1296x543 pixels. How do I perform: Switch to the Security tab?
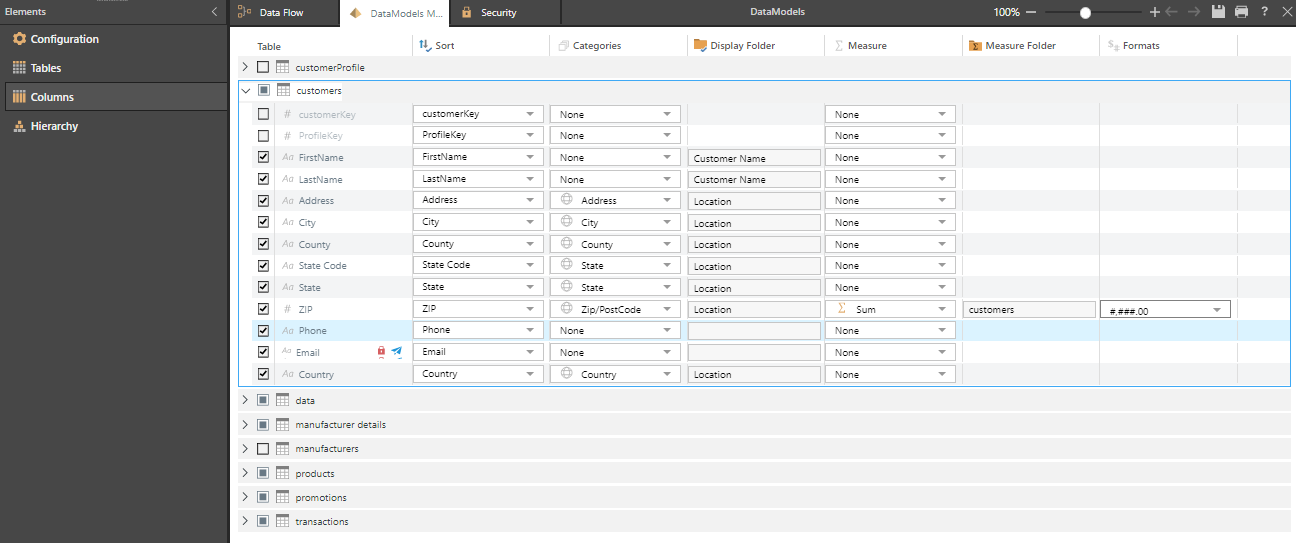[498, 13]
